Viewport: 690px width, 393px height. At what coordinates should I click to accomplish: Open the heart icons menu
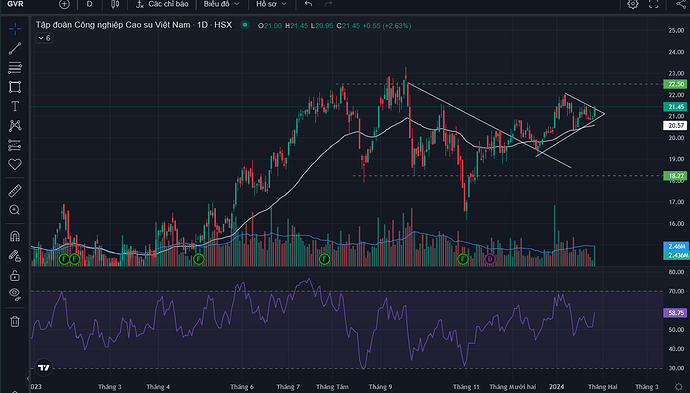click(x=15, y=164)
